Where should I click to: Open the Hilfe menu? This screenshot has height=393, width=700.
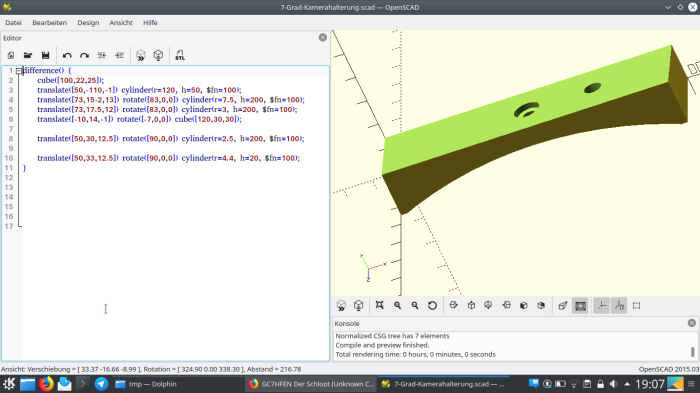(x=150, y=23)
